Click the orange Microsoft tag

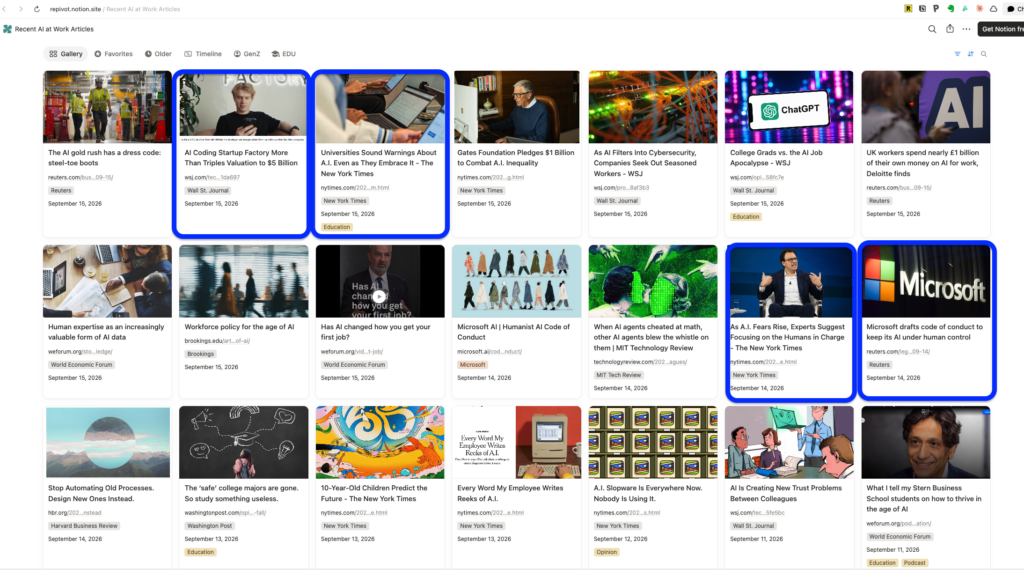click(472, 364)
